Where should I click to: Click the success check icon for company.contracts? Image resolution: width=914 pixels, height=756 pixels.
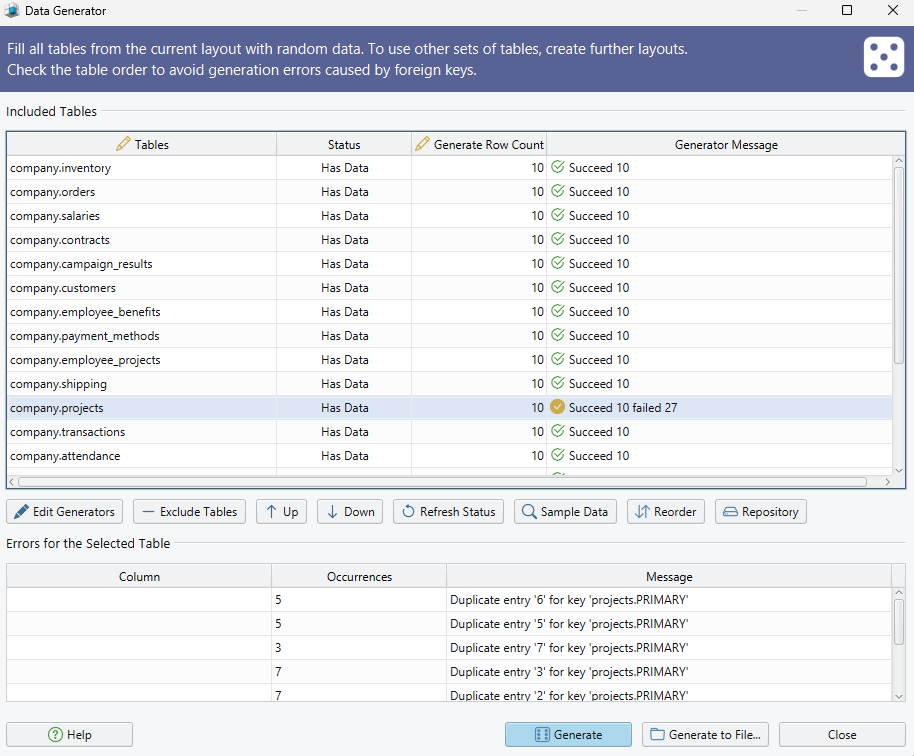(x=558, y=239)
